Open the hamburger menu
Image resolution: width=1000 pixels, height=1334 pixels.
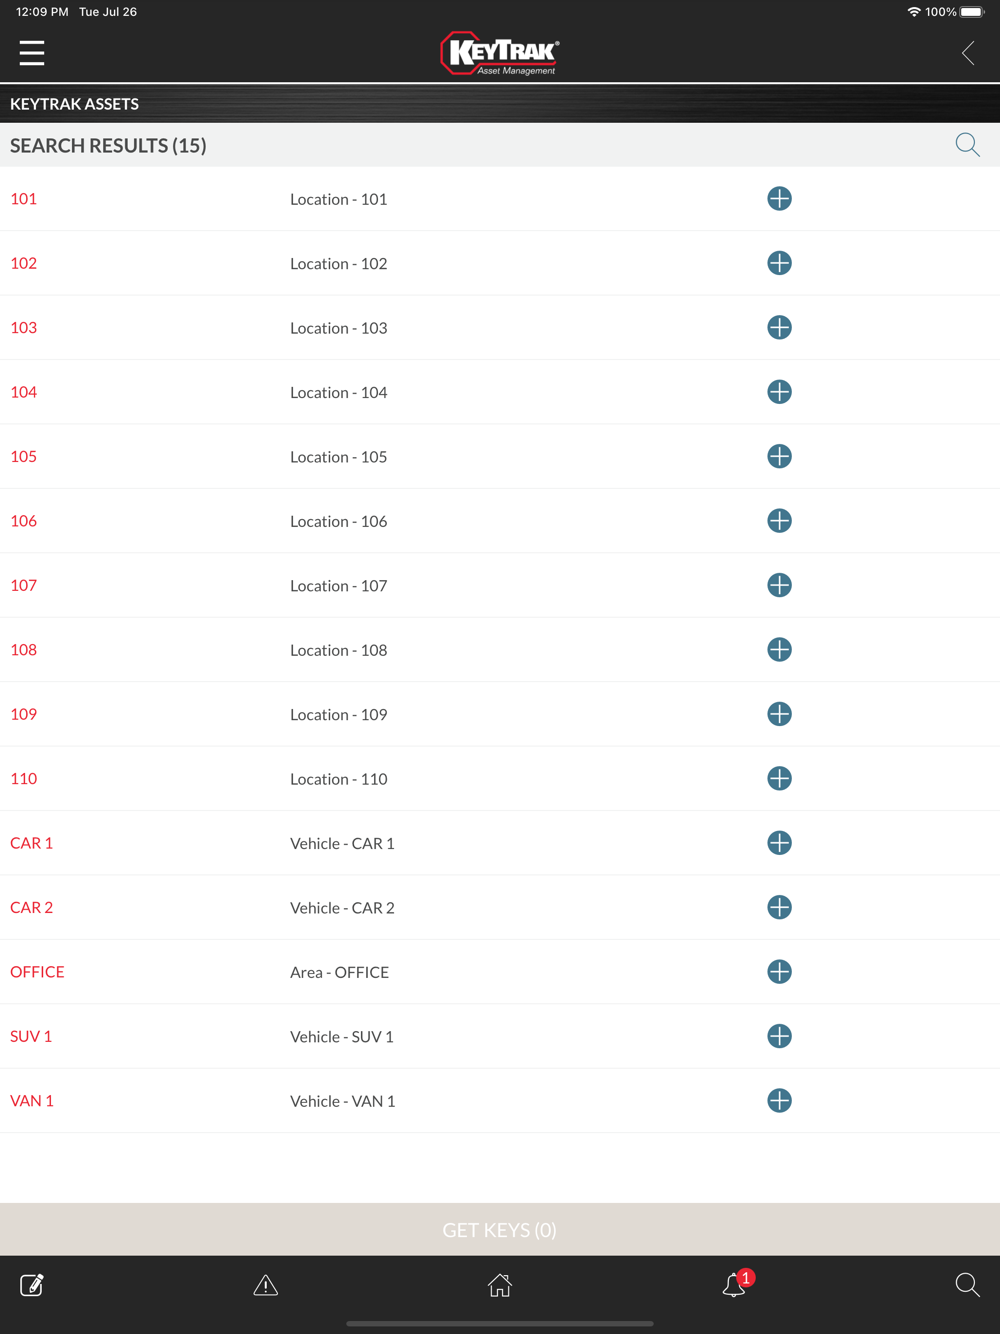[x=32, y=53]
